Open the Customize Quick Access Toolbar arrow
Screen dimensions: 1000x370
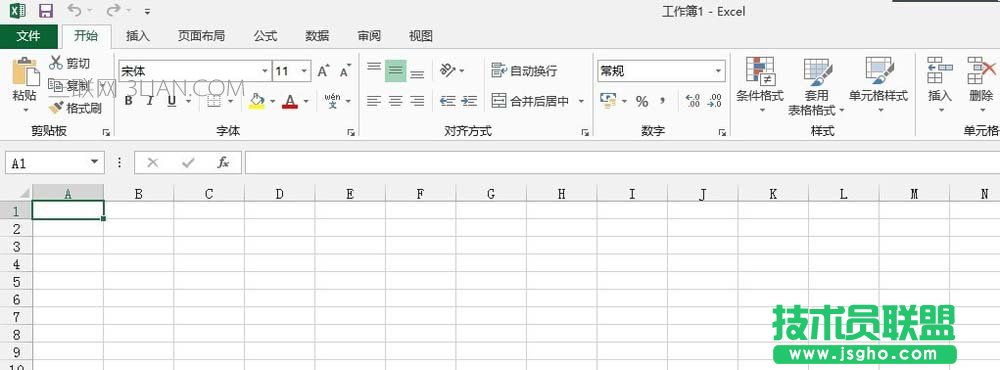(147, 11)
